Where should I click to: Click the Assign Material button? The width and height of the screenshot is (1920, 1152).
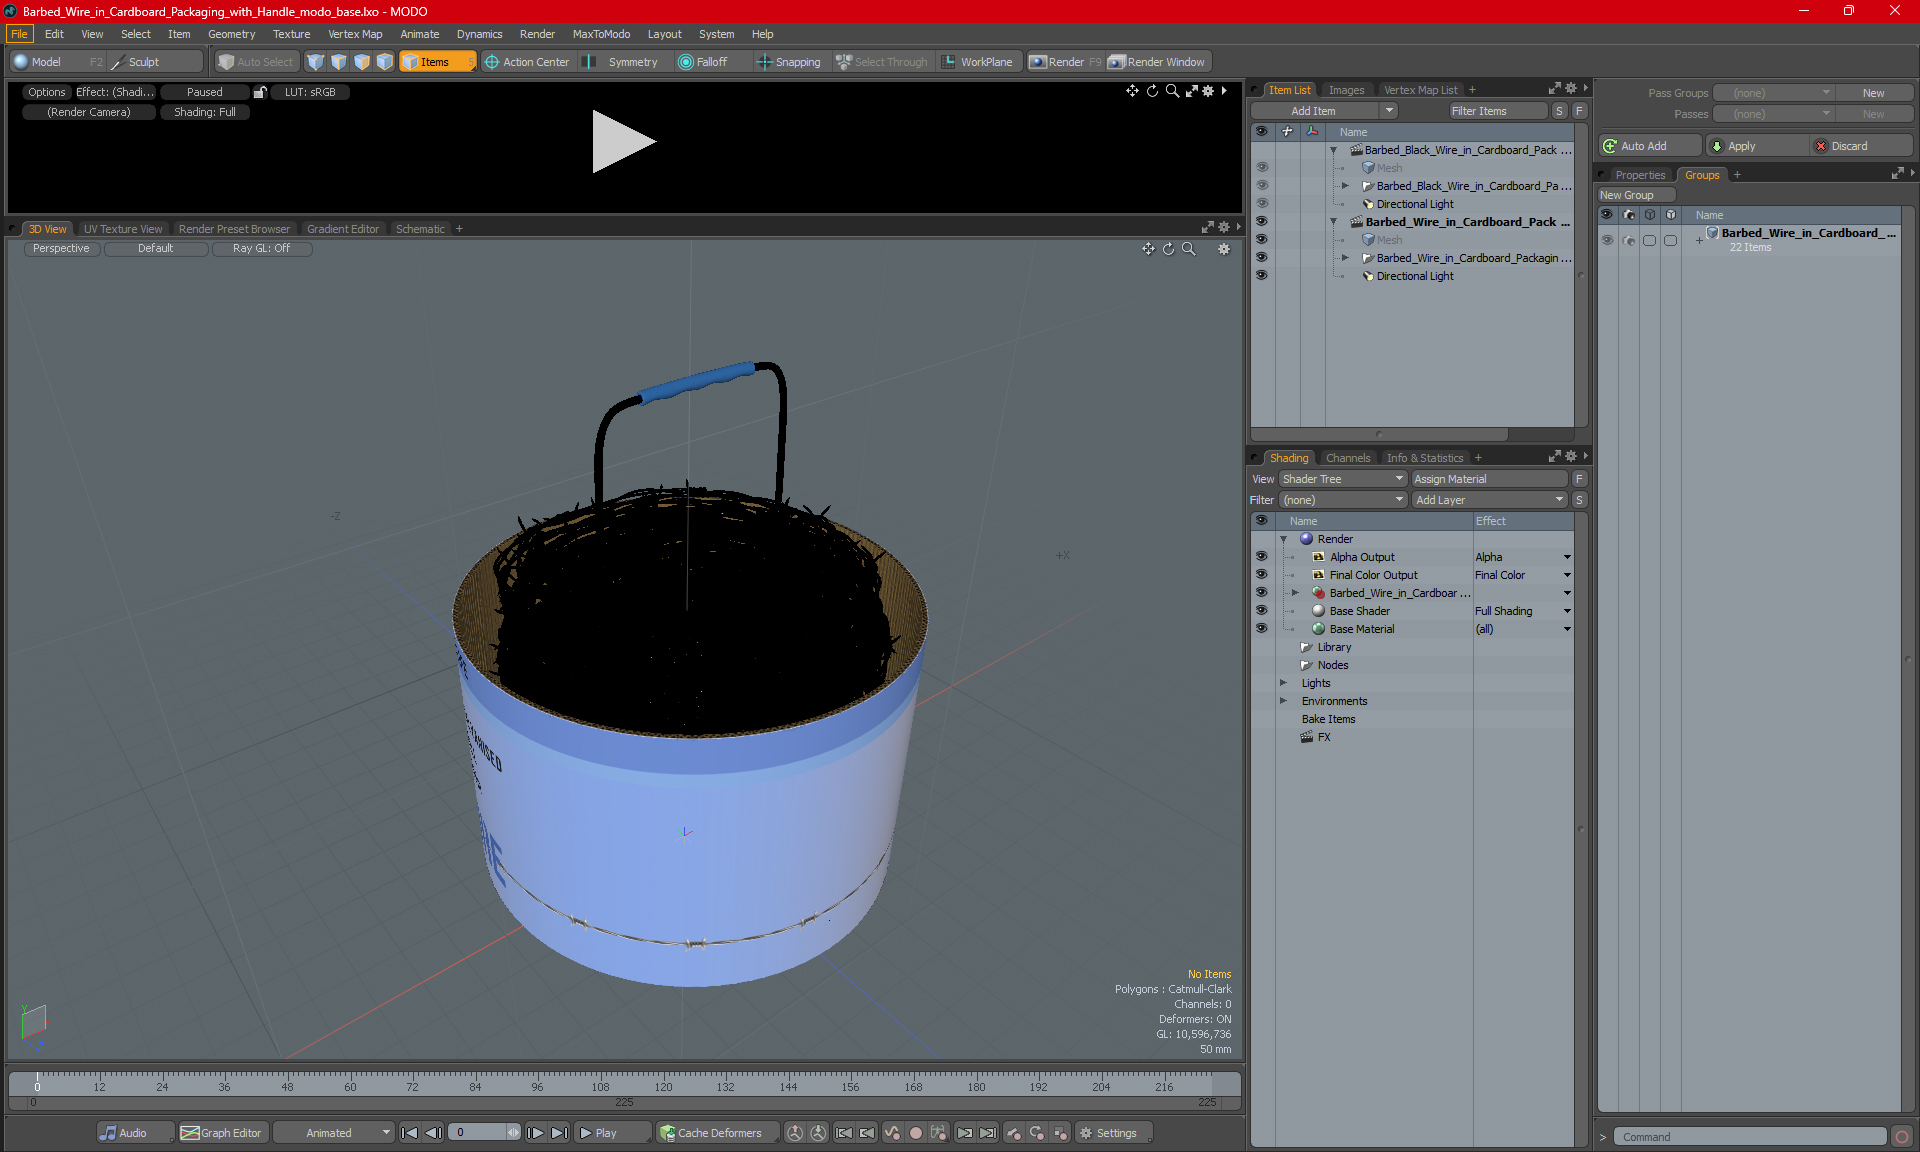click(x=1489, y=479)
